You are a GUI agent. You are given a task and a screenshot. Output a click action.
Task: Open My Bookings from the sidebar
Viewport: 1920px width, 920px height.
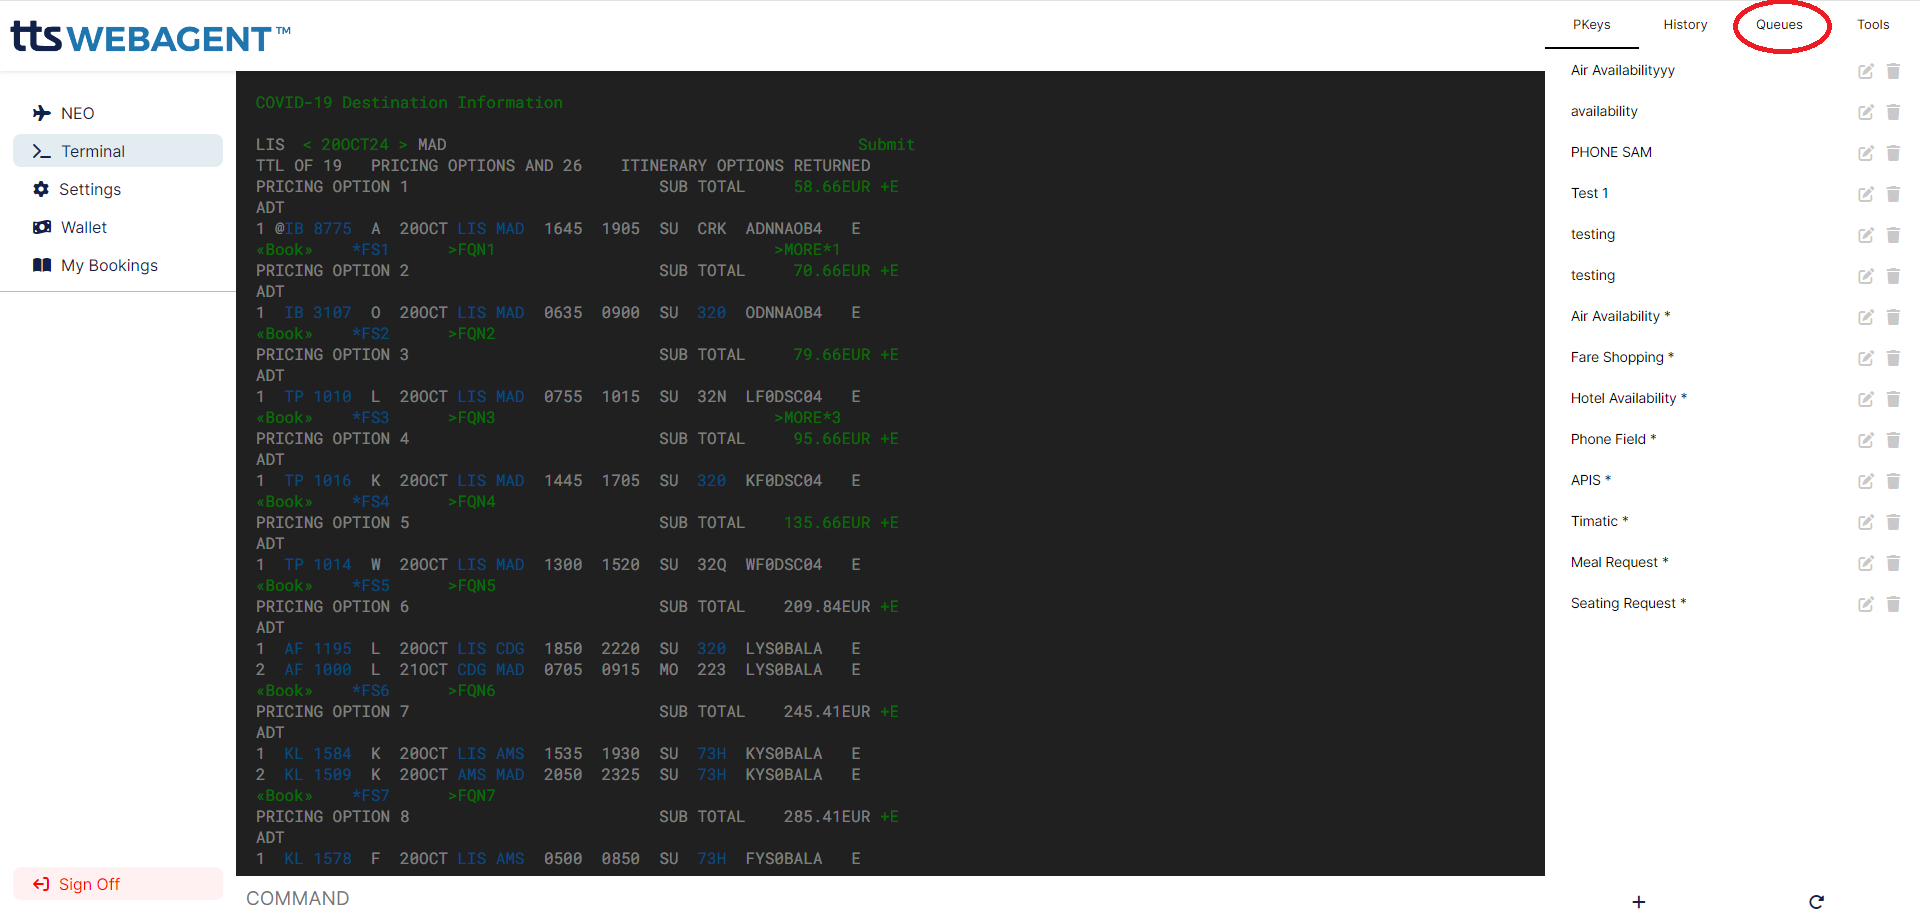[118, 265]
